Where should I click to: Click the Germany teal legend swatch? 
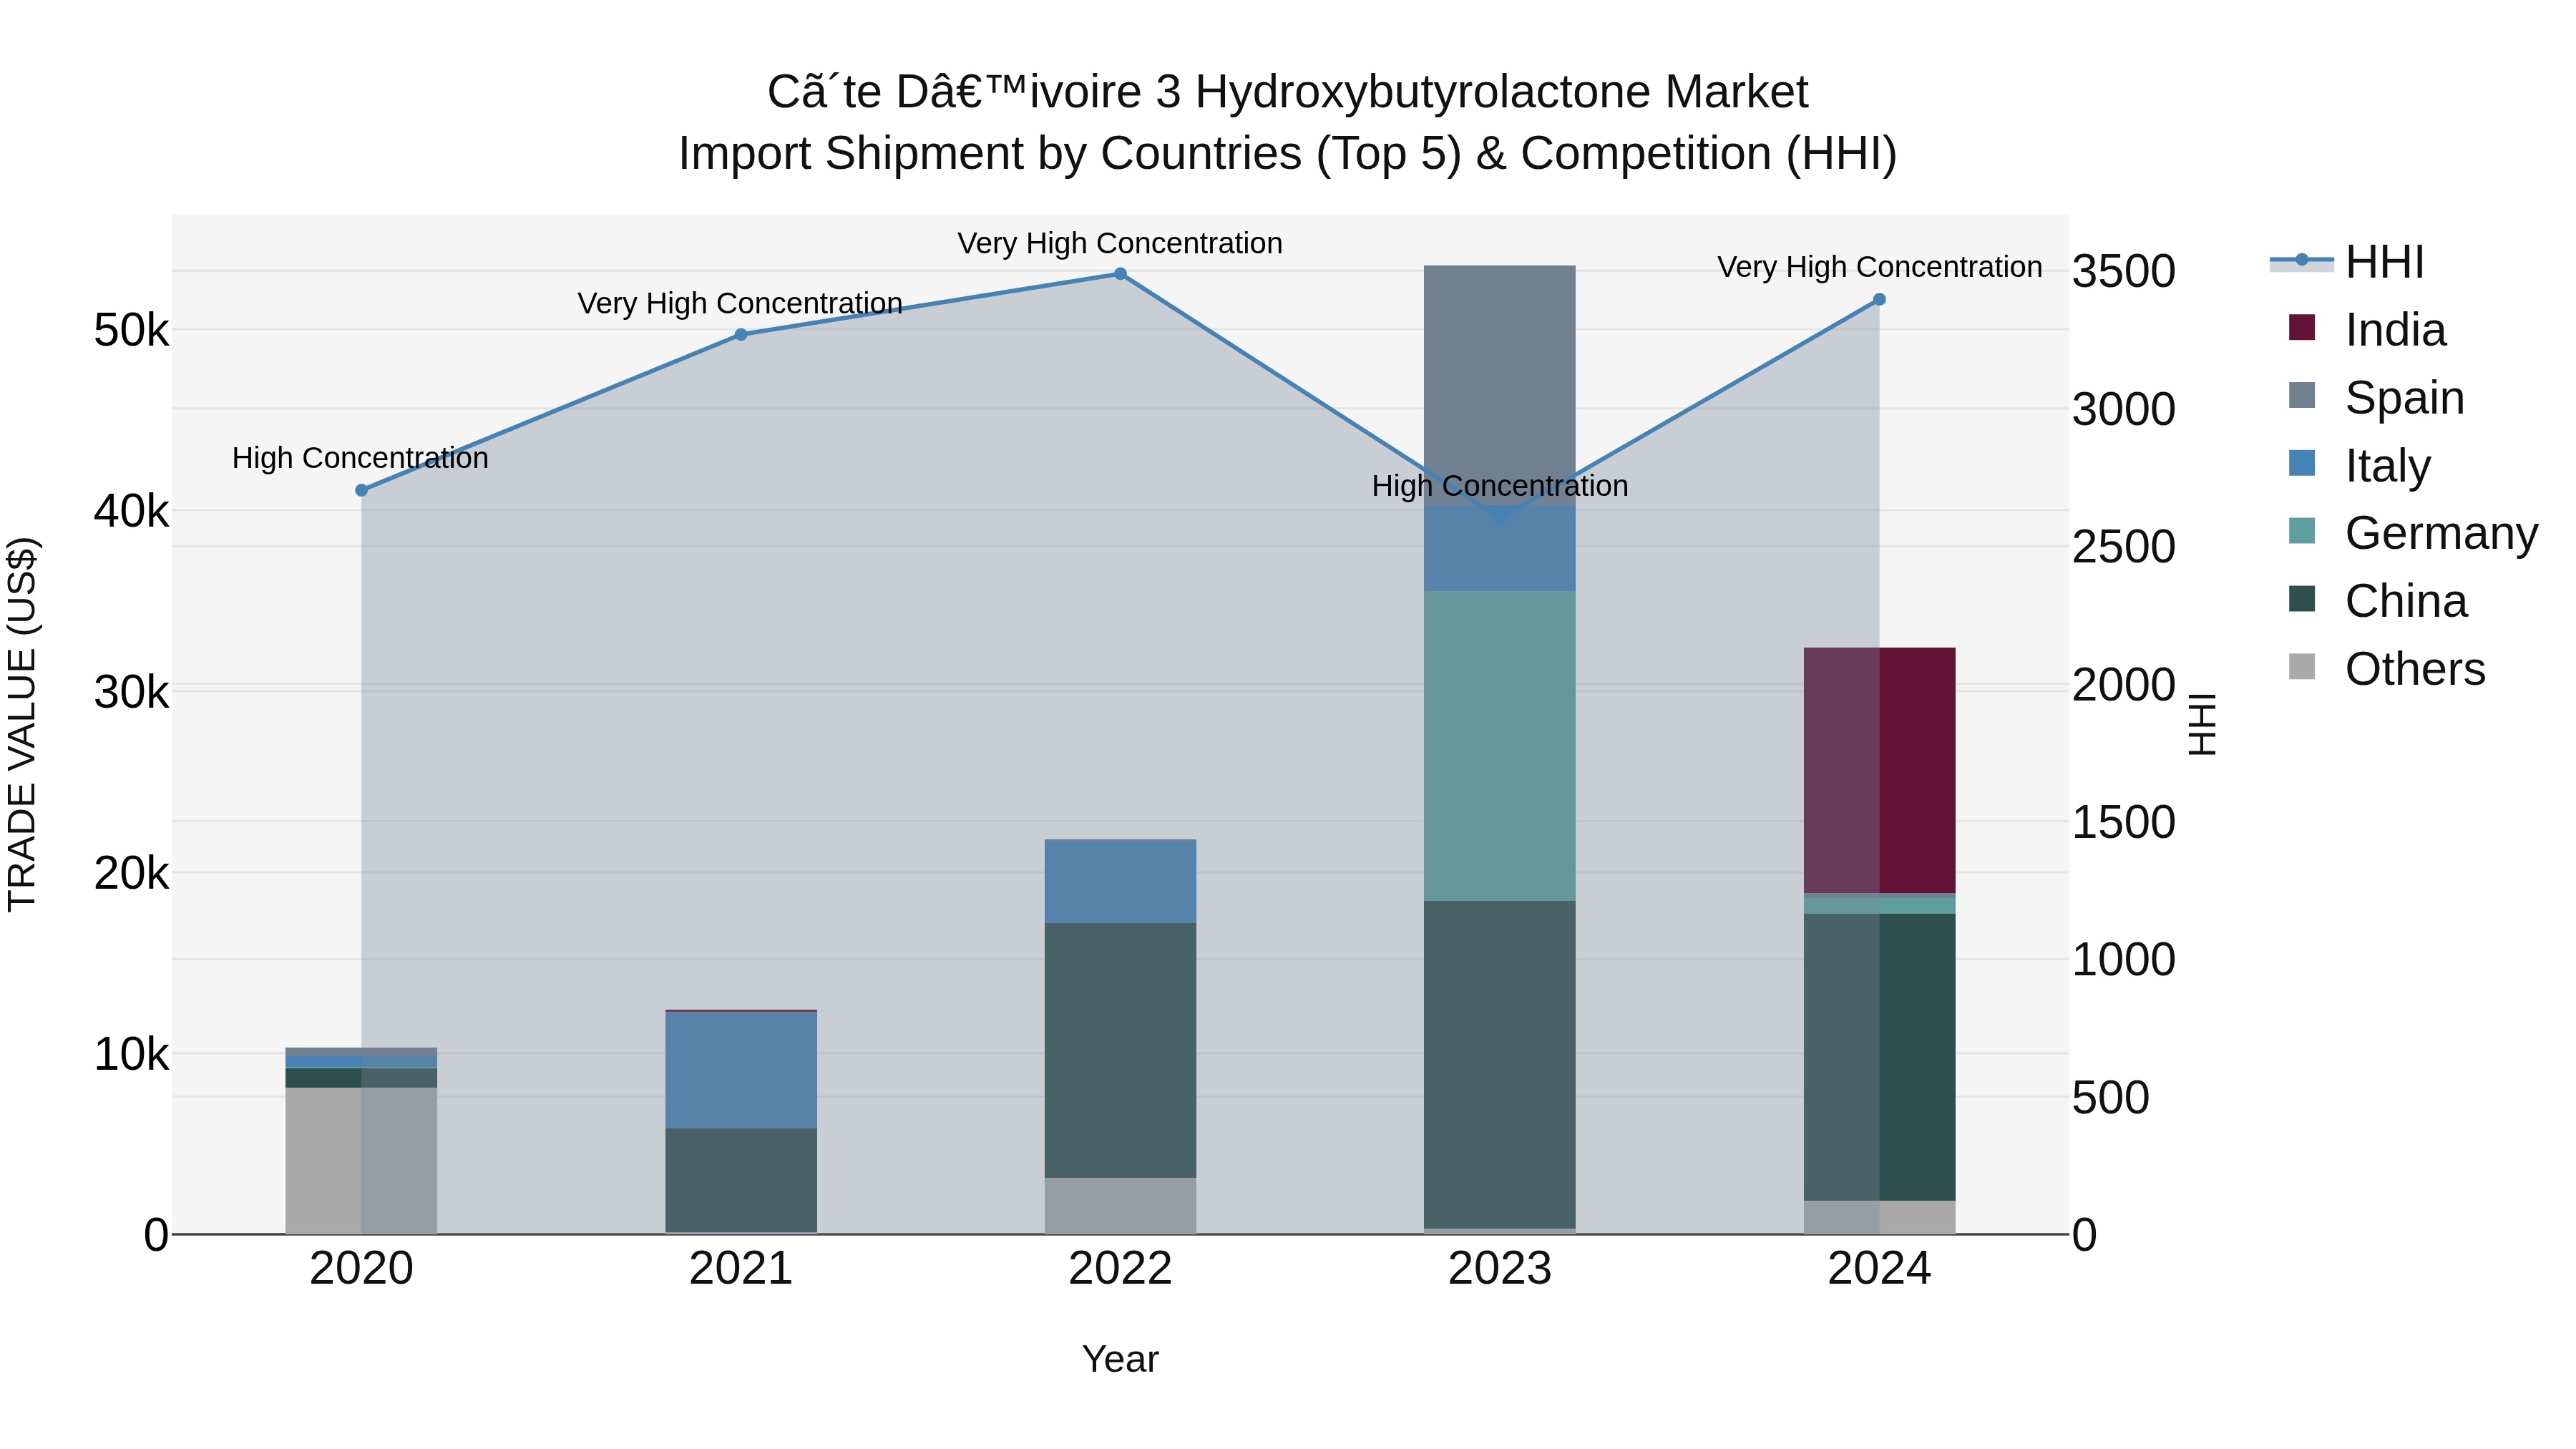(2302, 531)
